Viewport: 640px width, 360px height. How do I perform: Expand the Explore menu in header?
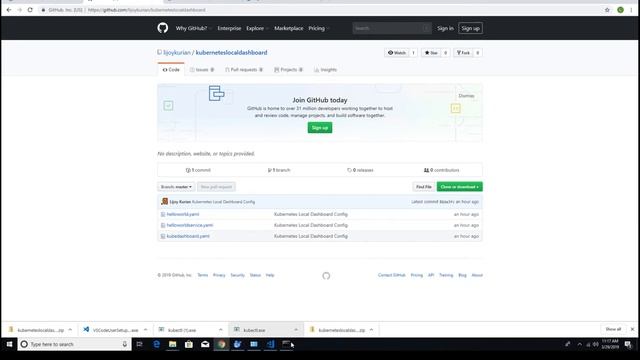click(257, 28)
